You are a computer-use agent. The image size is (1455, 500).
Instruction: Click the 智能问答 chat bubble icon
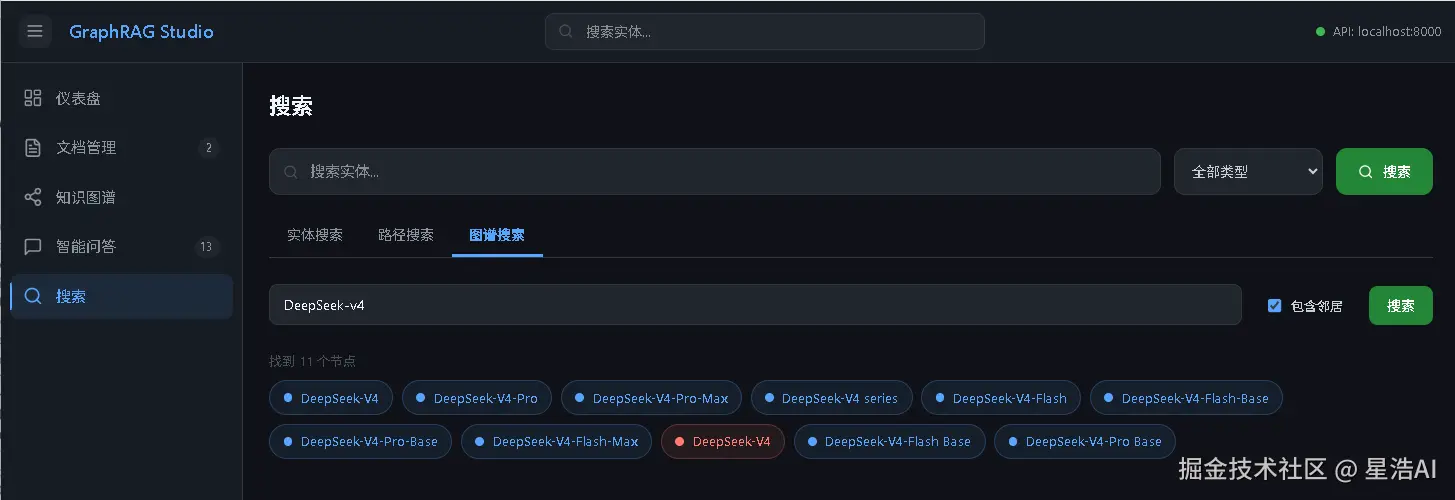click(x=33, y=246)
